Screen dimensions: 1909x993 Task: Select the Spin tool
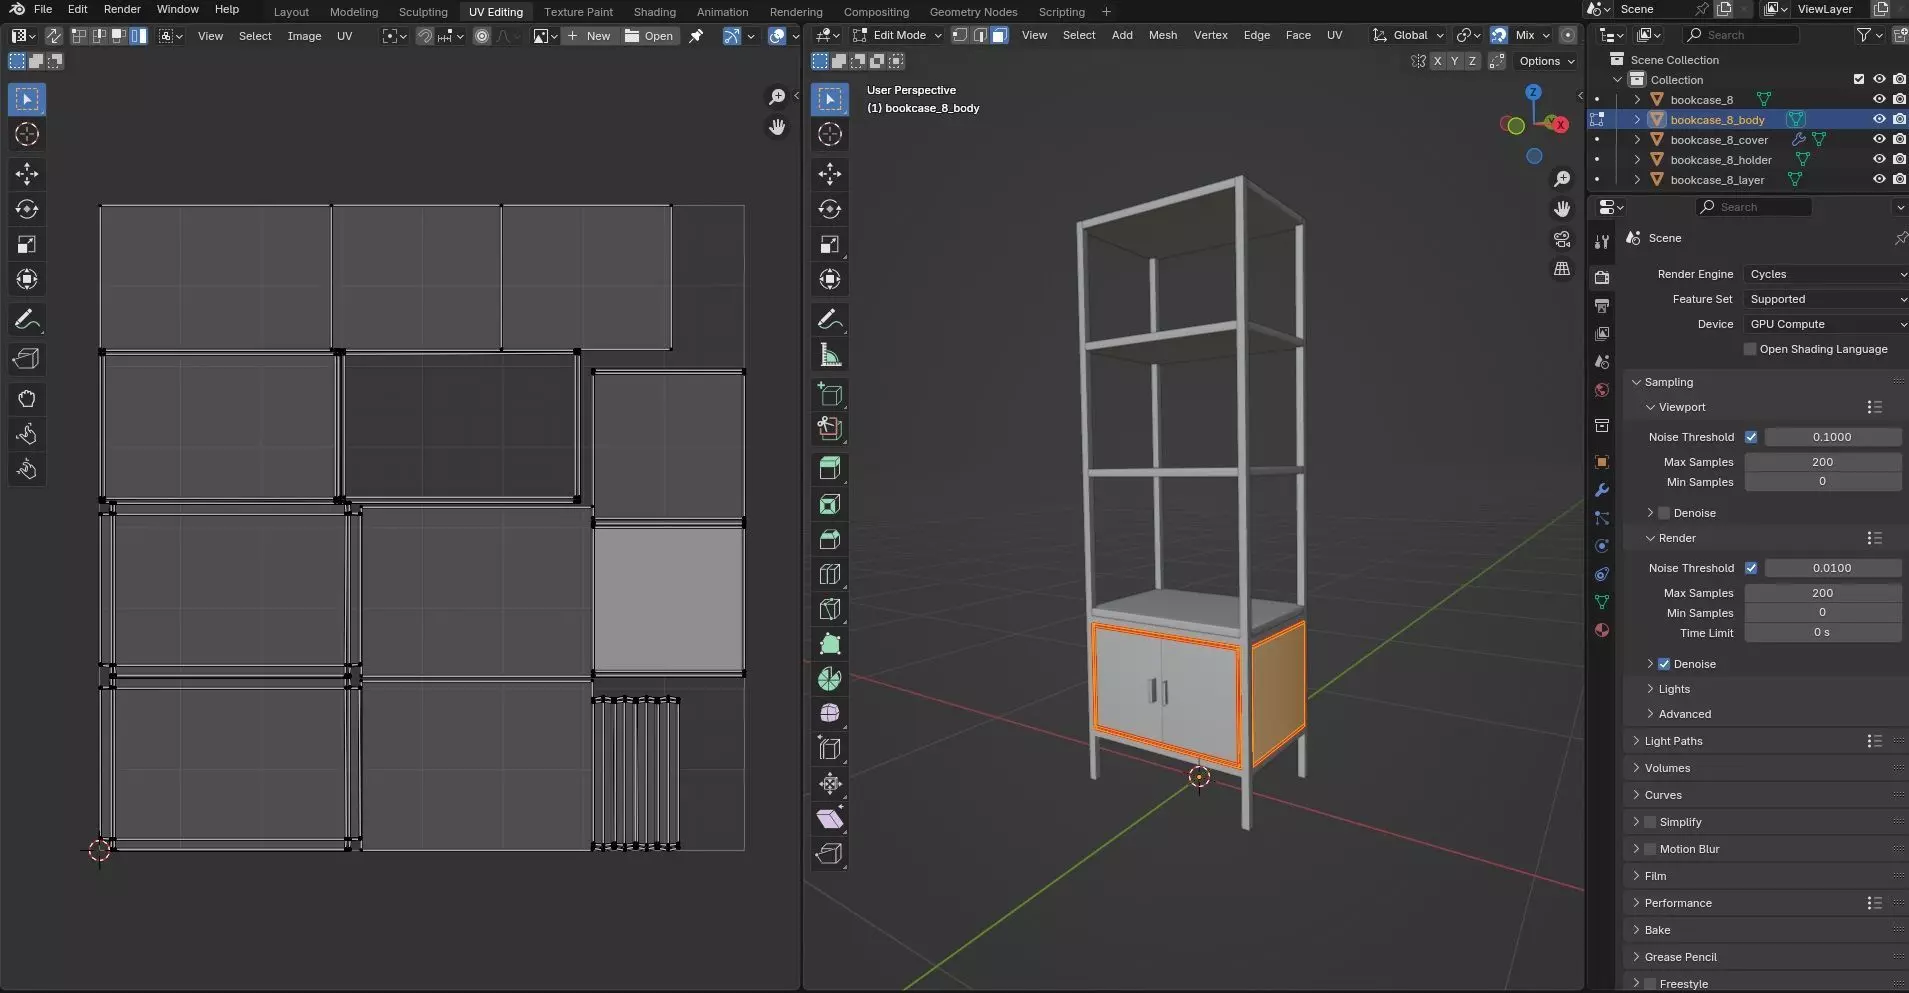pos(829,679)
